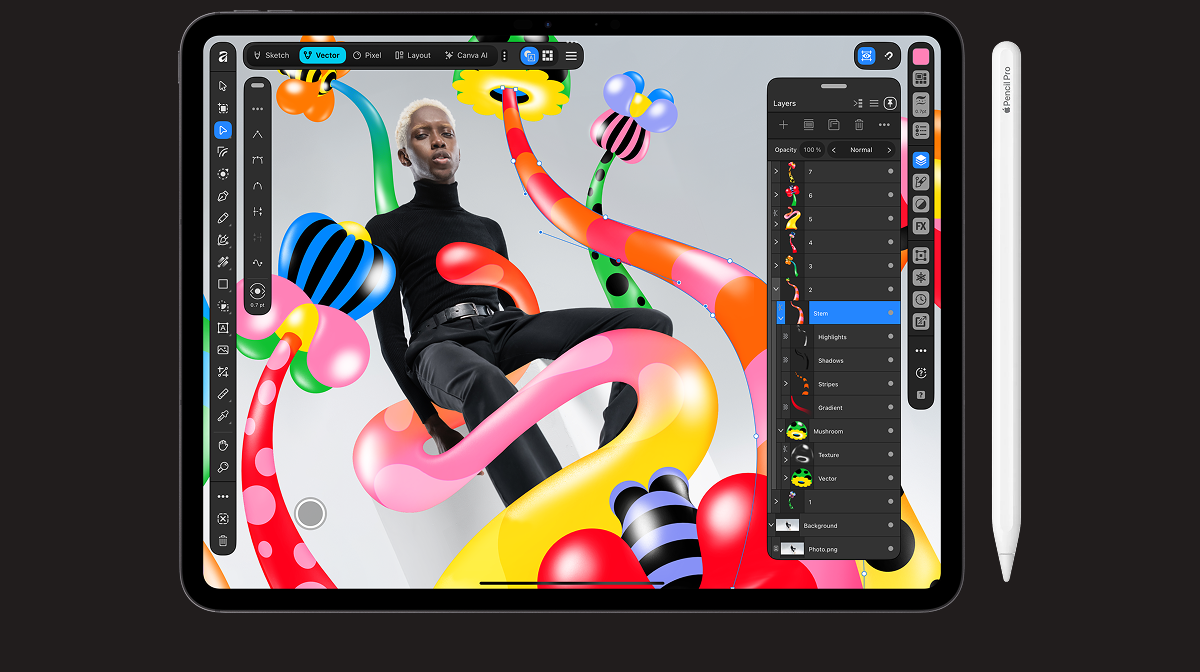The width and height of the screenshot is (1200, 672).
Task: Open the Adjustments half-circle studio
Action: (921, 204)
